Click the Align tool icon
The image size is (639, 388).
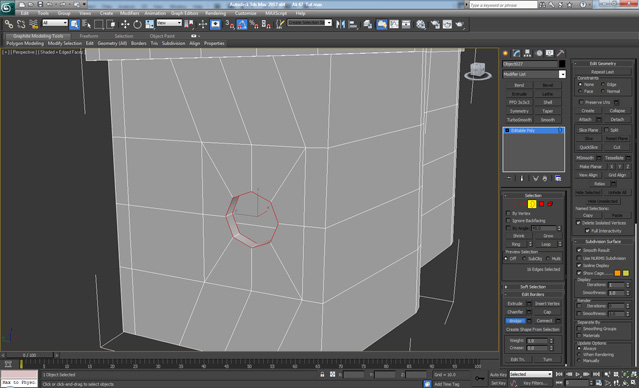coord(353,24)
